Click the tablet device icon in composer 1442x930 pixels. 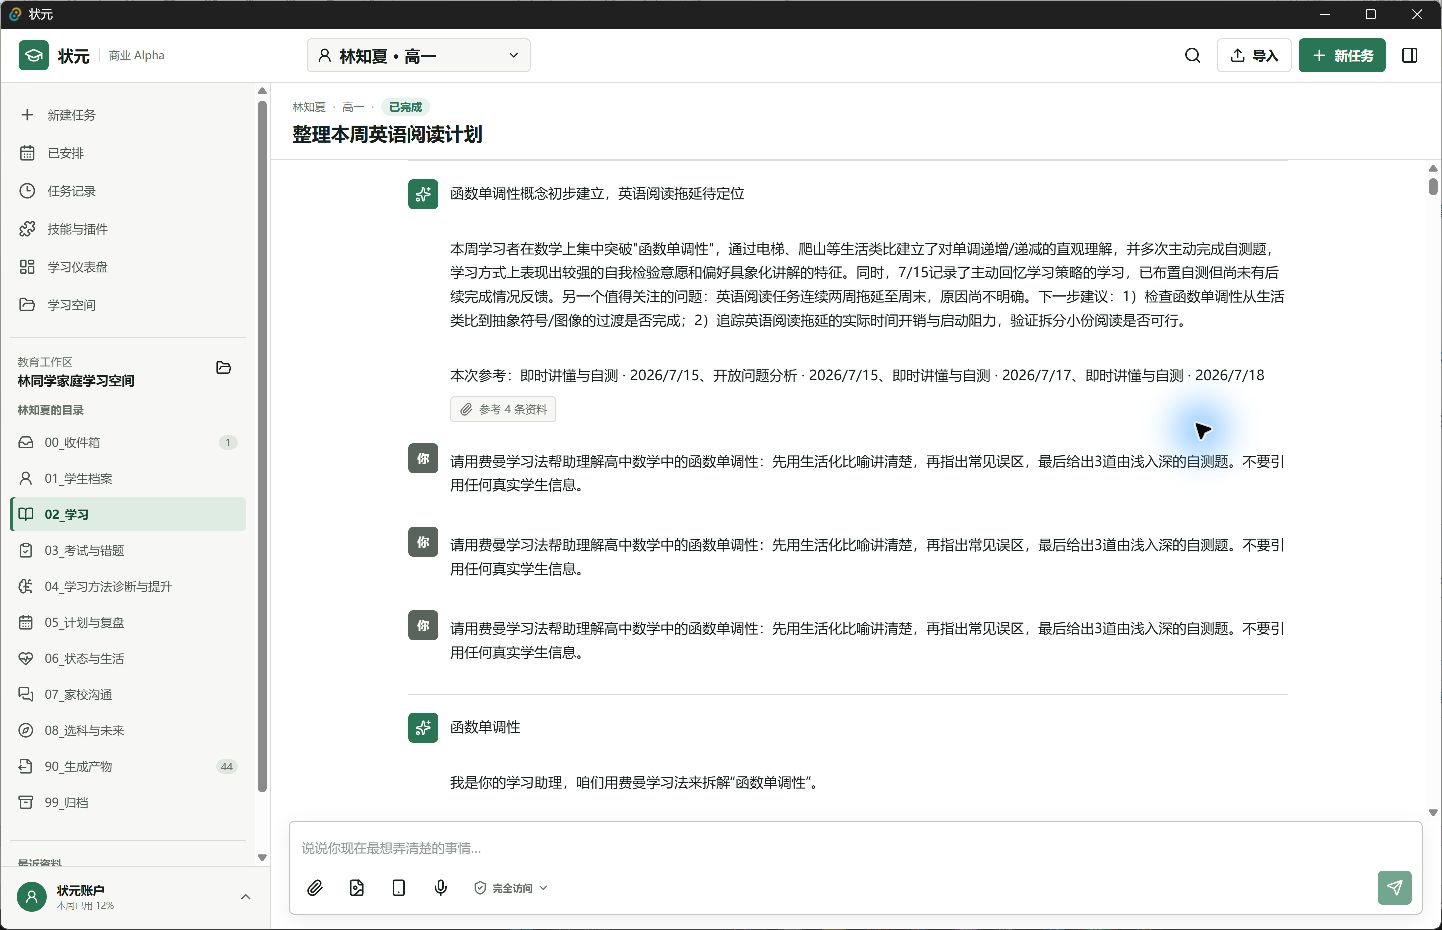coord(399,888)
